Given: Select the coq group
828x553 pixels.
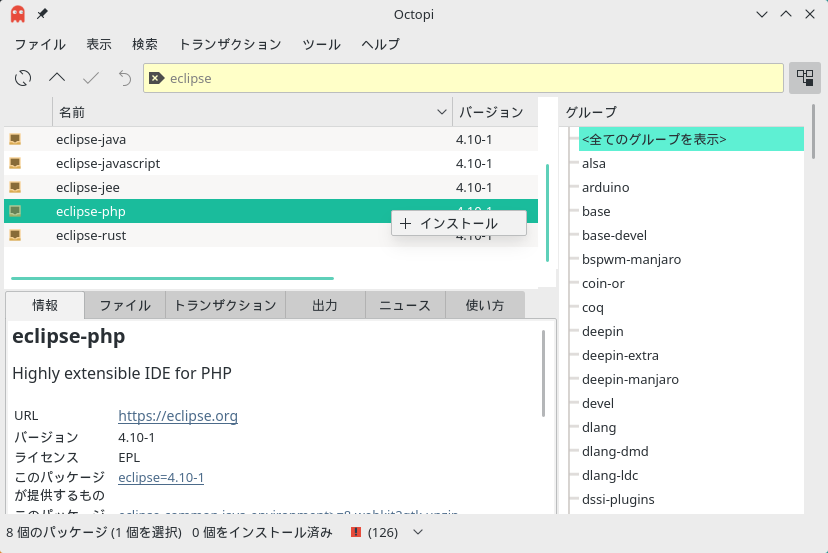Looking at the screenshot, I should 592,307.
